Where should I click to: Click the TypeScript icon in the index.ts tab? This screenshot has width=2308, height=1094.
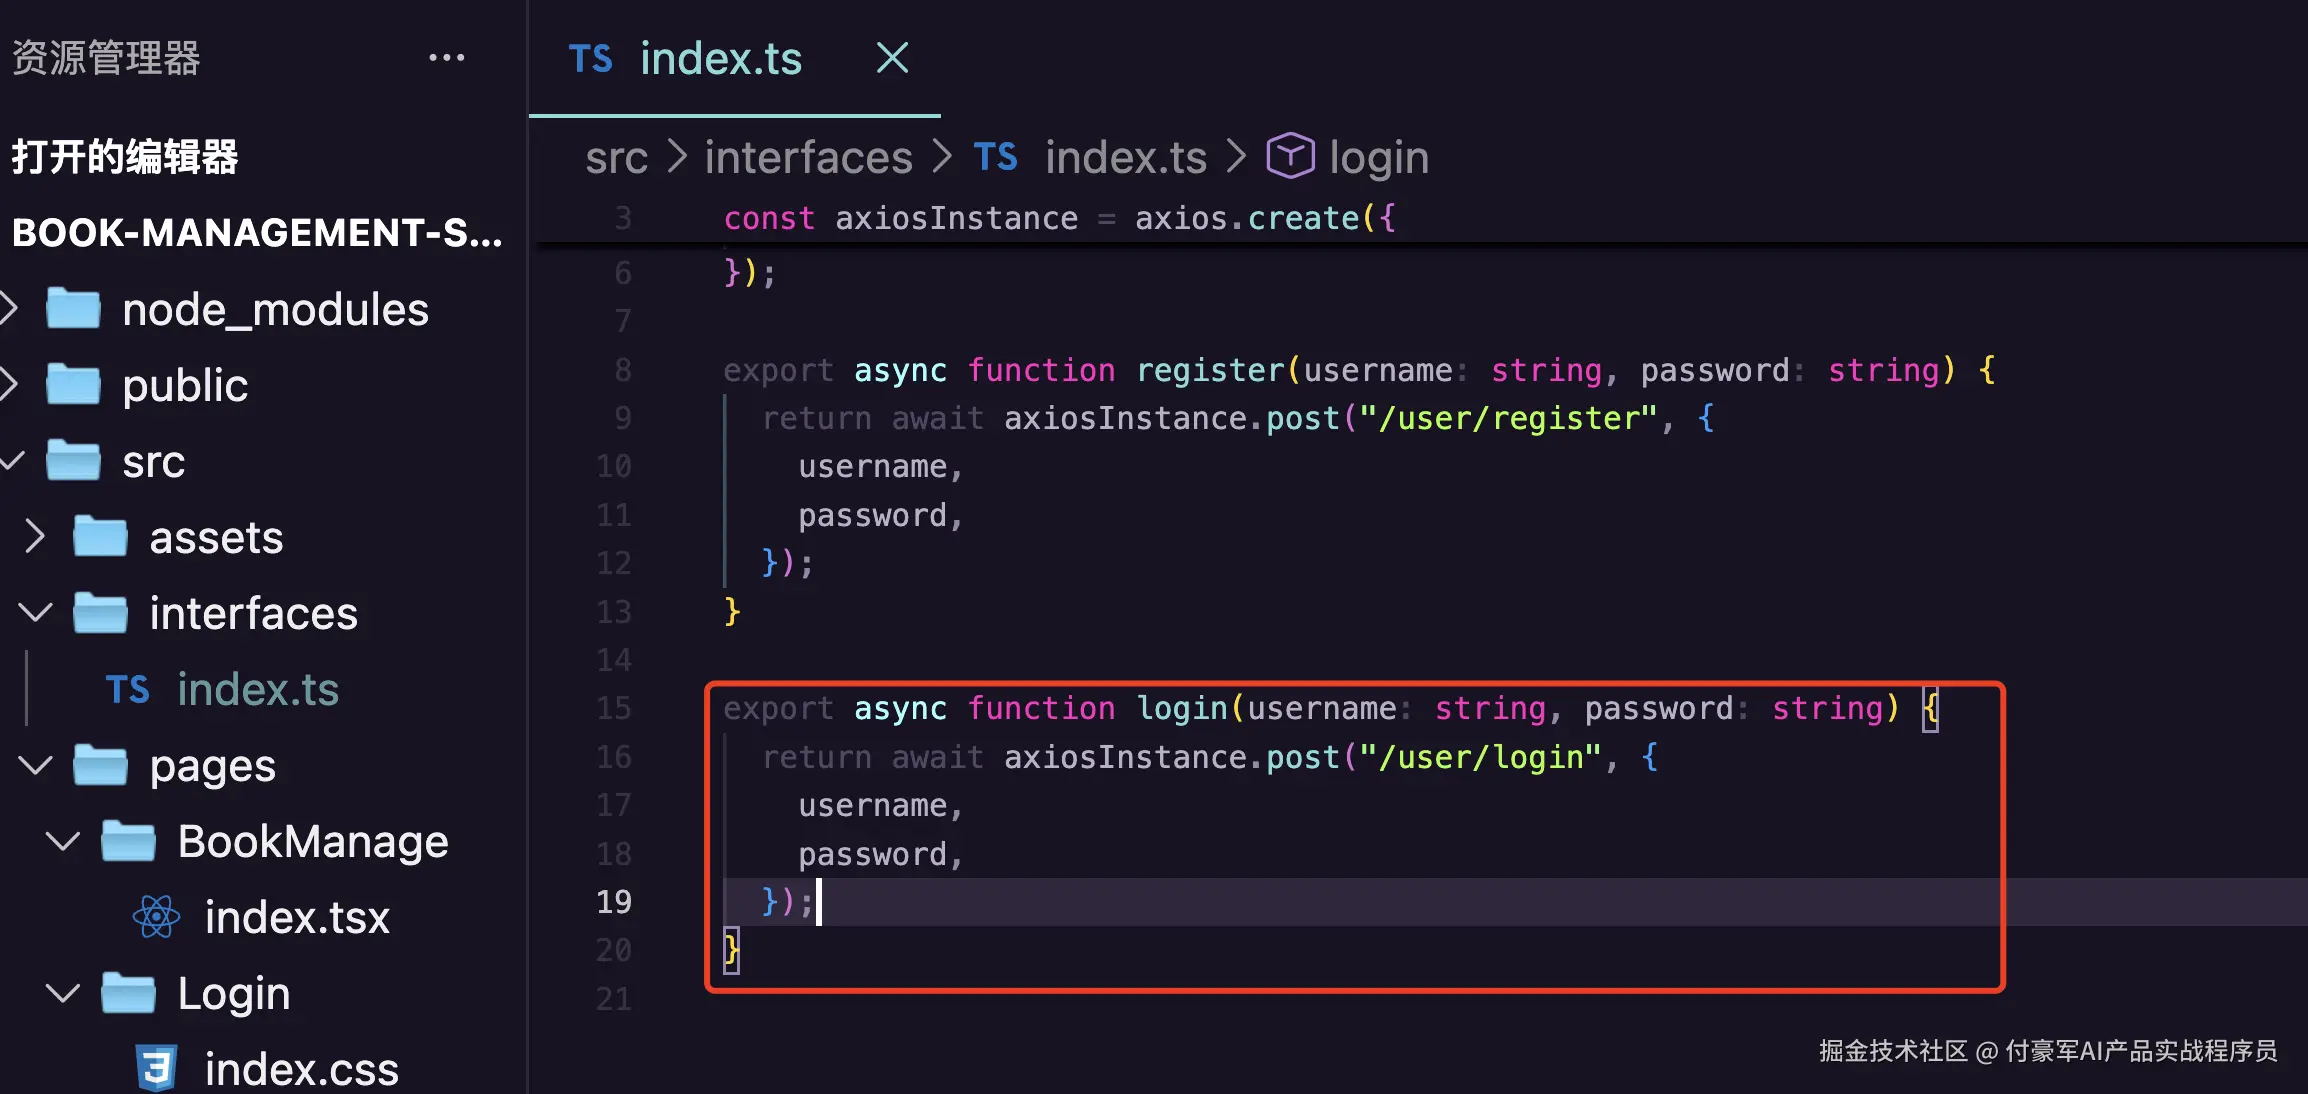tap(590, 59)
